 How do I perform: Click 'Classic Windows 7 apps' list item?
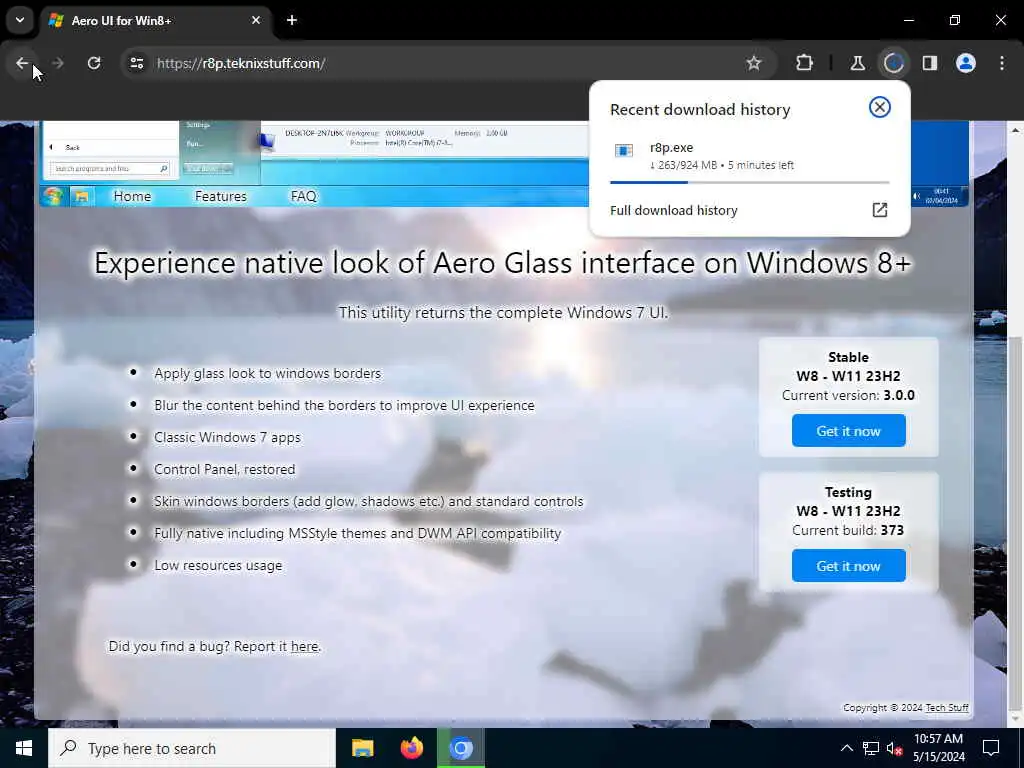[x=227, y=437]
